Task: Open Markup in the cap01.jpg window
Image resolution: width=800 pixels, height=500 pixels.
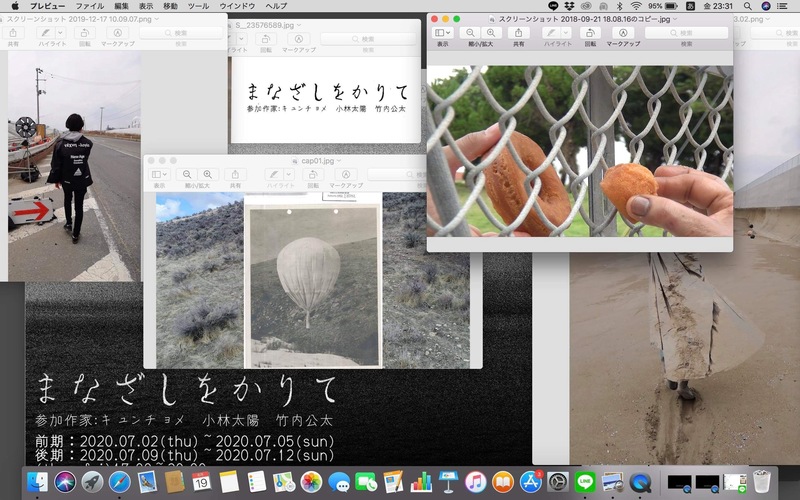Action: click(346, 174)
